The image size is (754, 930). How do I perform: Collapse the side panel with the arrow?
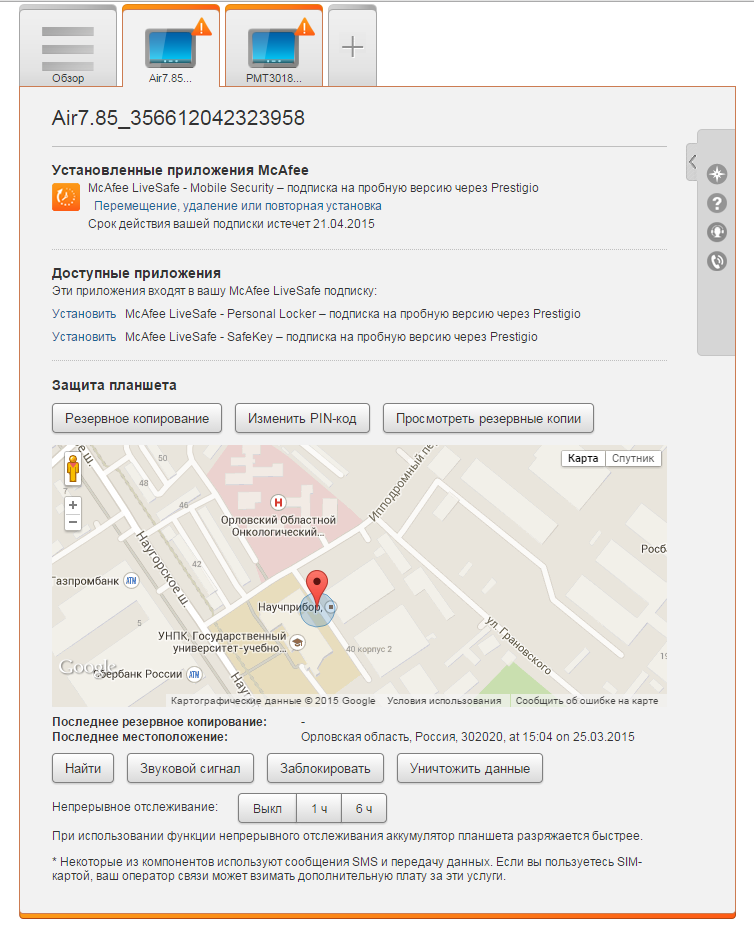[x=692, y=161]
